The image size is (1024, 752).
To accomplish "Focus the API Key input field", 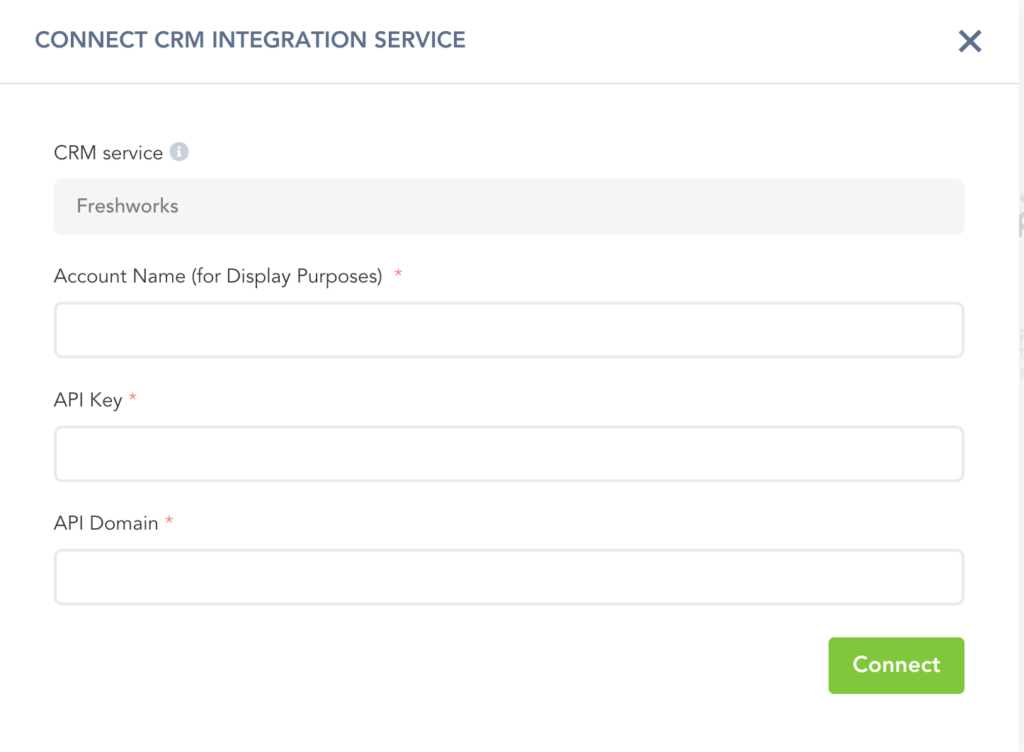I will 509,454.
